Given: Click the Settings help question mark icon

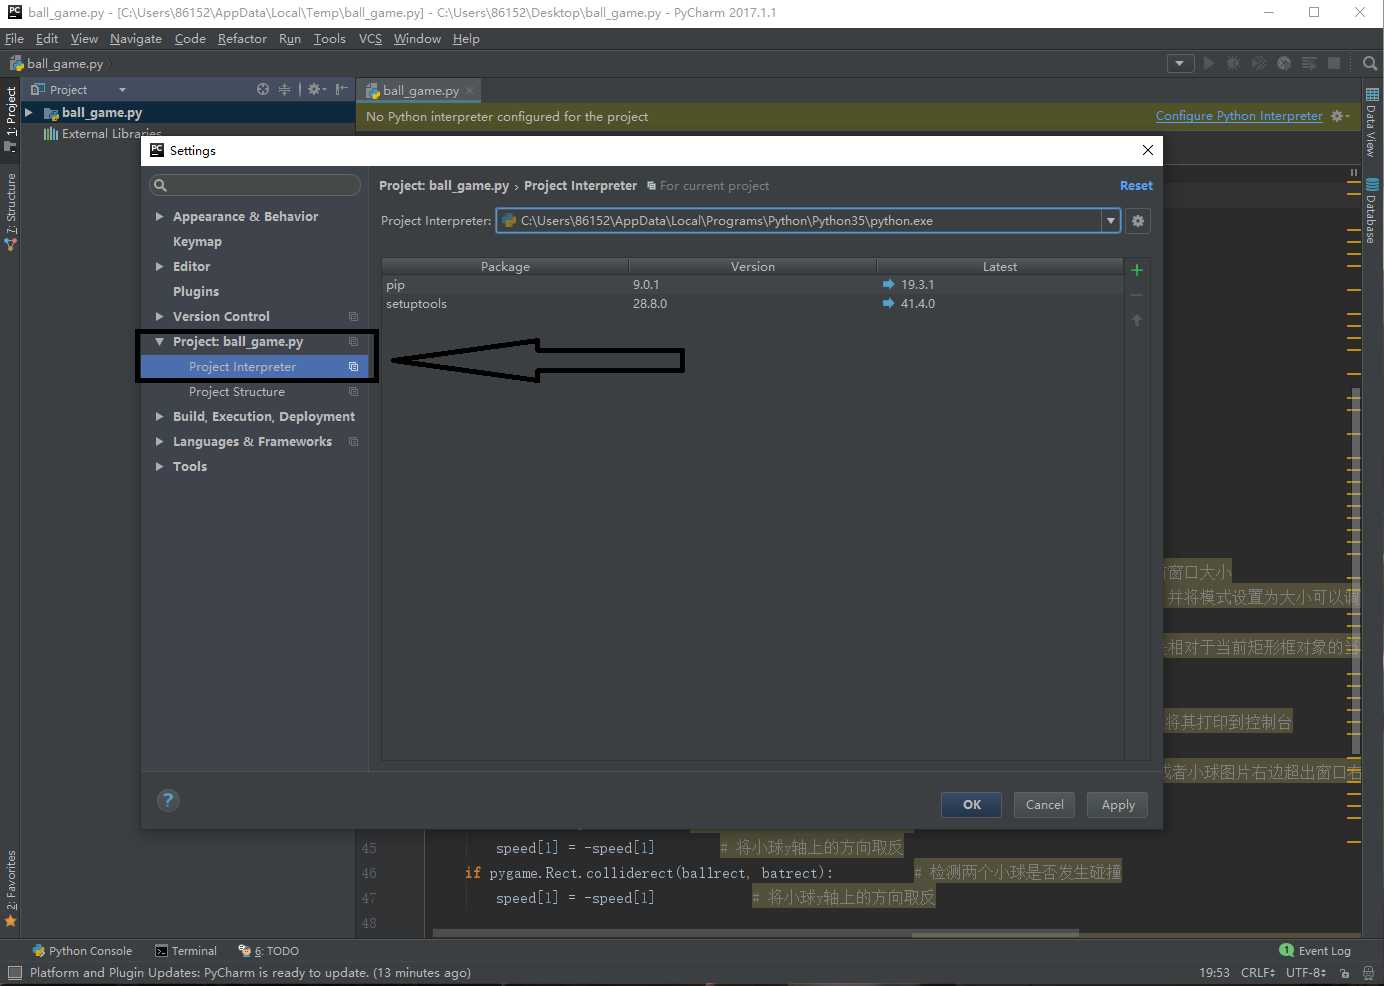Looking at the screenshot, I should click(168, 800).
